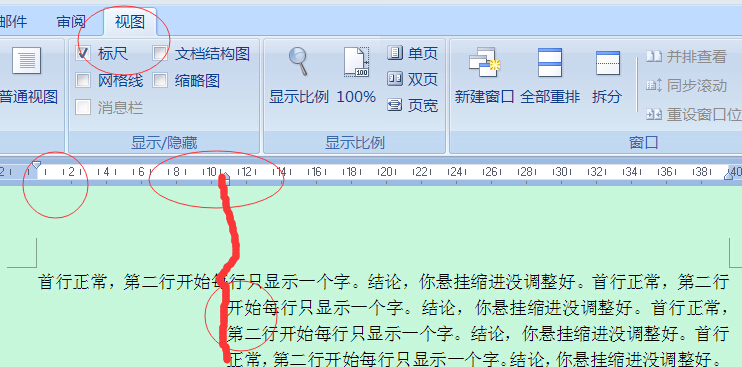
Task: Enable the 网格线 checkbox
Action: point(83,80)
